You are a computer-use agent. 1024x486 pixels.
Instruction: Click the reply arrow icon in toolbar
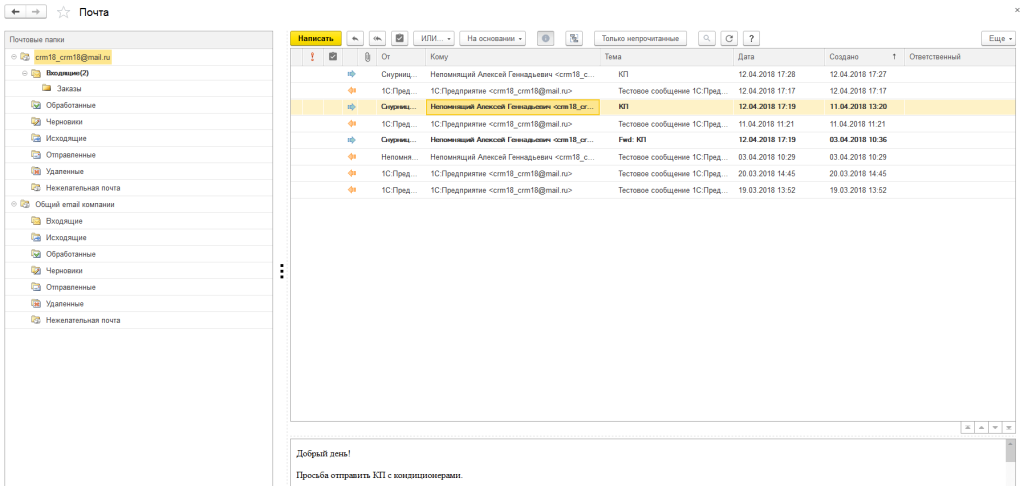tap(355, 38)
